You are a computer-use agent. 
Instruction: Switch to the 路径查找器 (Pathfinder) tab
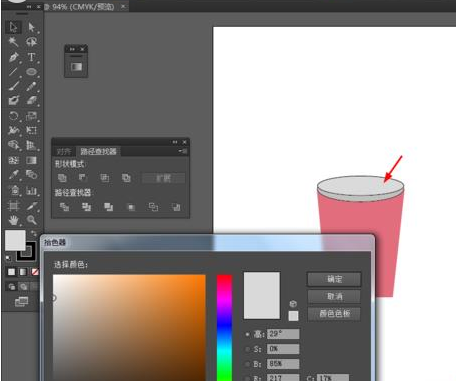point(98,152)
